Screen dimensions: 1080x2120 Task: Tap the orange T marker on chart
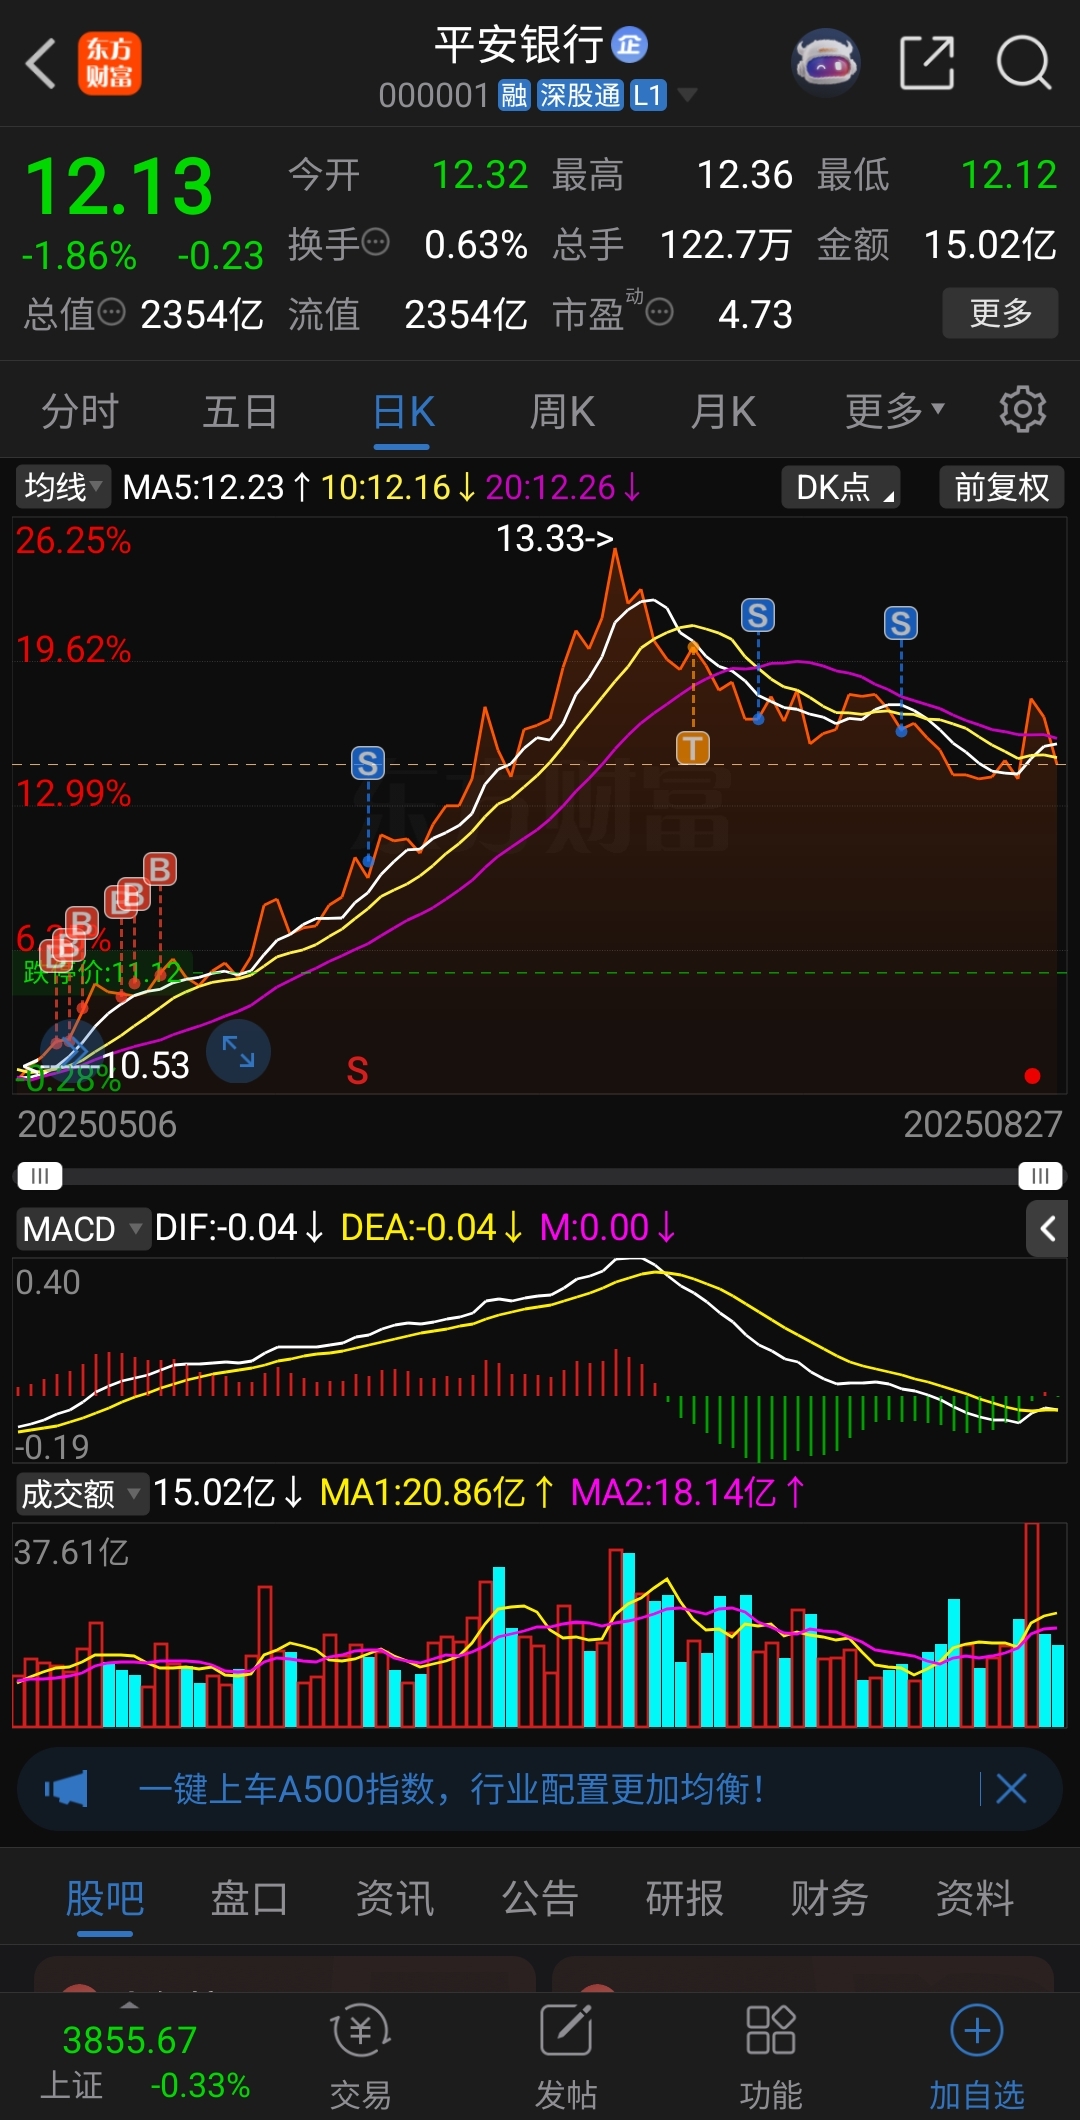coord(693,747)
